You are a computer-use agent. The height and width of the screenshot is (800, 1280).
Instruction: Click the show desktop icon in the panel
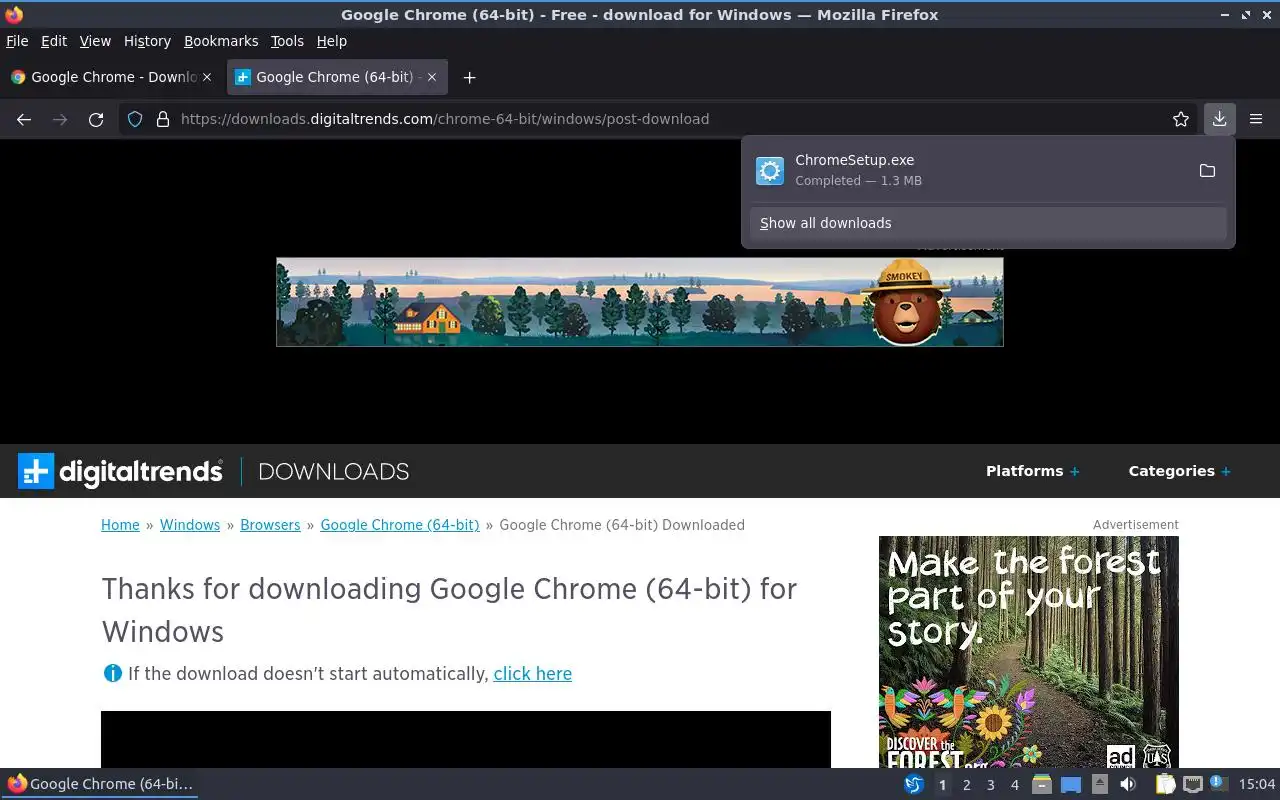coord(1071,784)
